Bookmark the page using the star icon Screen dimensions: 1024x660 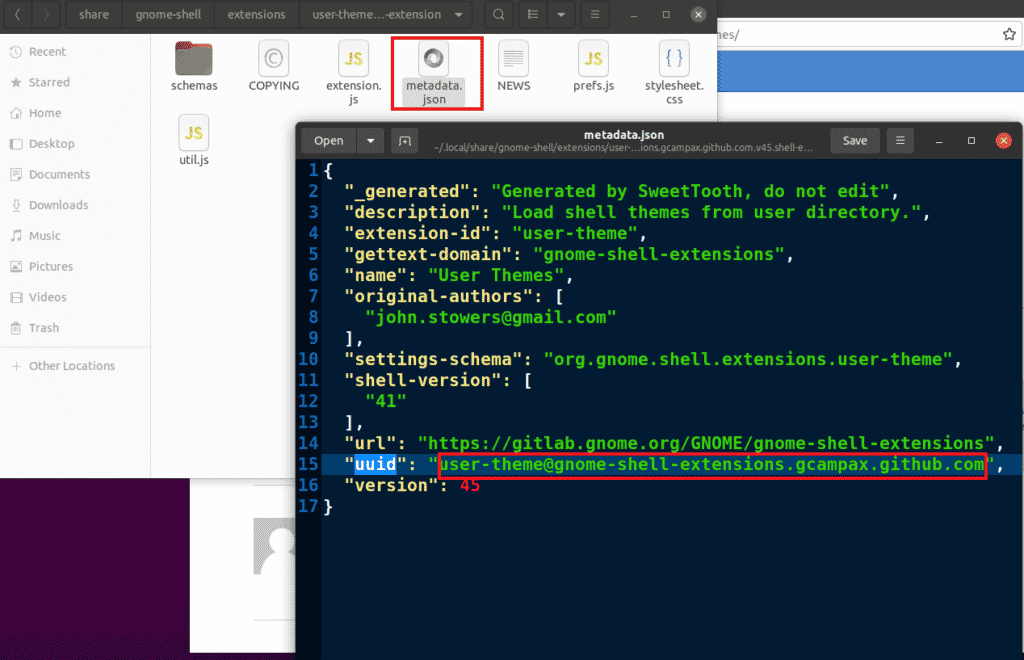tap(1011, 32)
